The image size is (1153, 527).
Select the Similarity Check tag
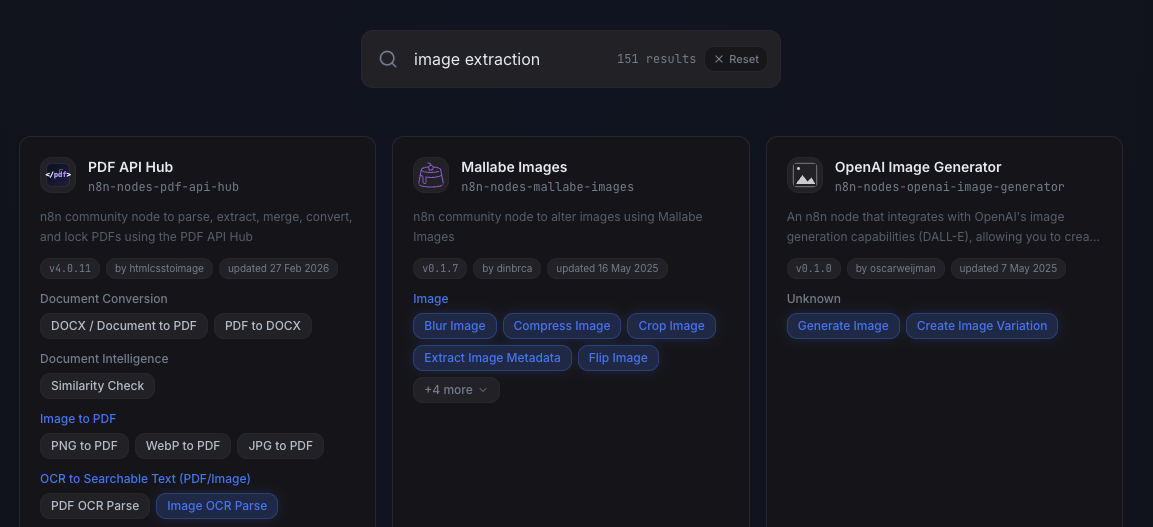97,386
